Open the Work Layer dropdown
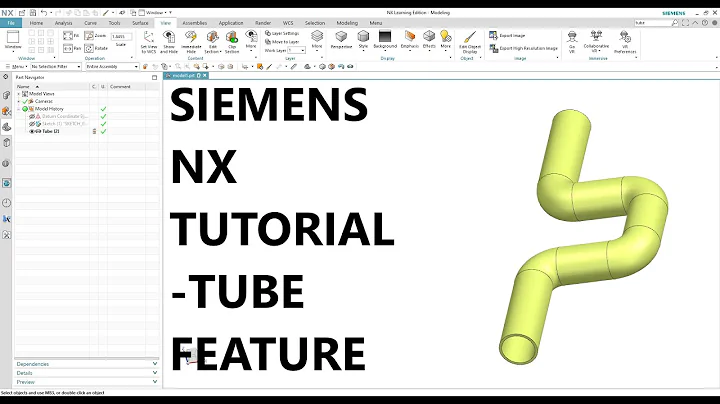The height and width of the screenshot is (404, 720). [297, 50]
